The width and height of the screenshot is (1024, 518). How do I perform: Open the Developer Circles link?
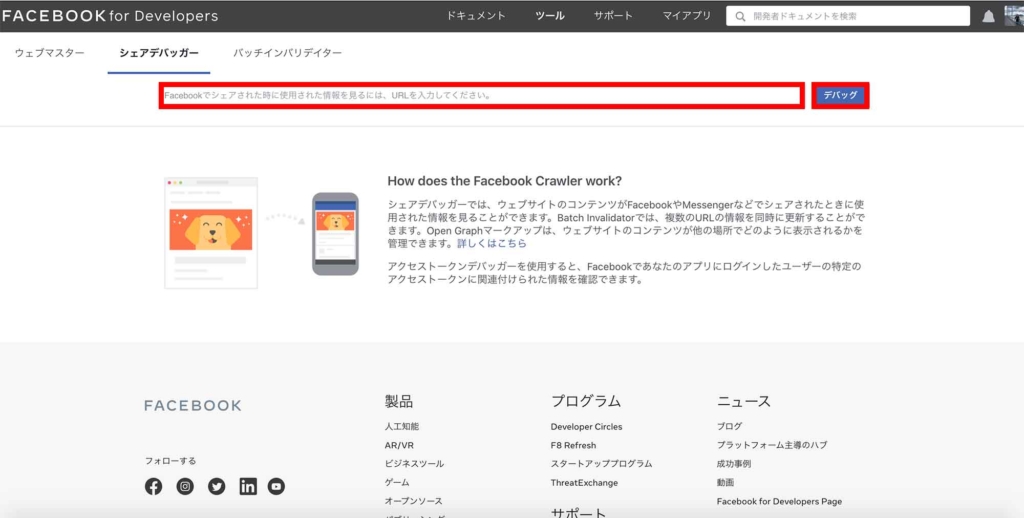point(586,427)
